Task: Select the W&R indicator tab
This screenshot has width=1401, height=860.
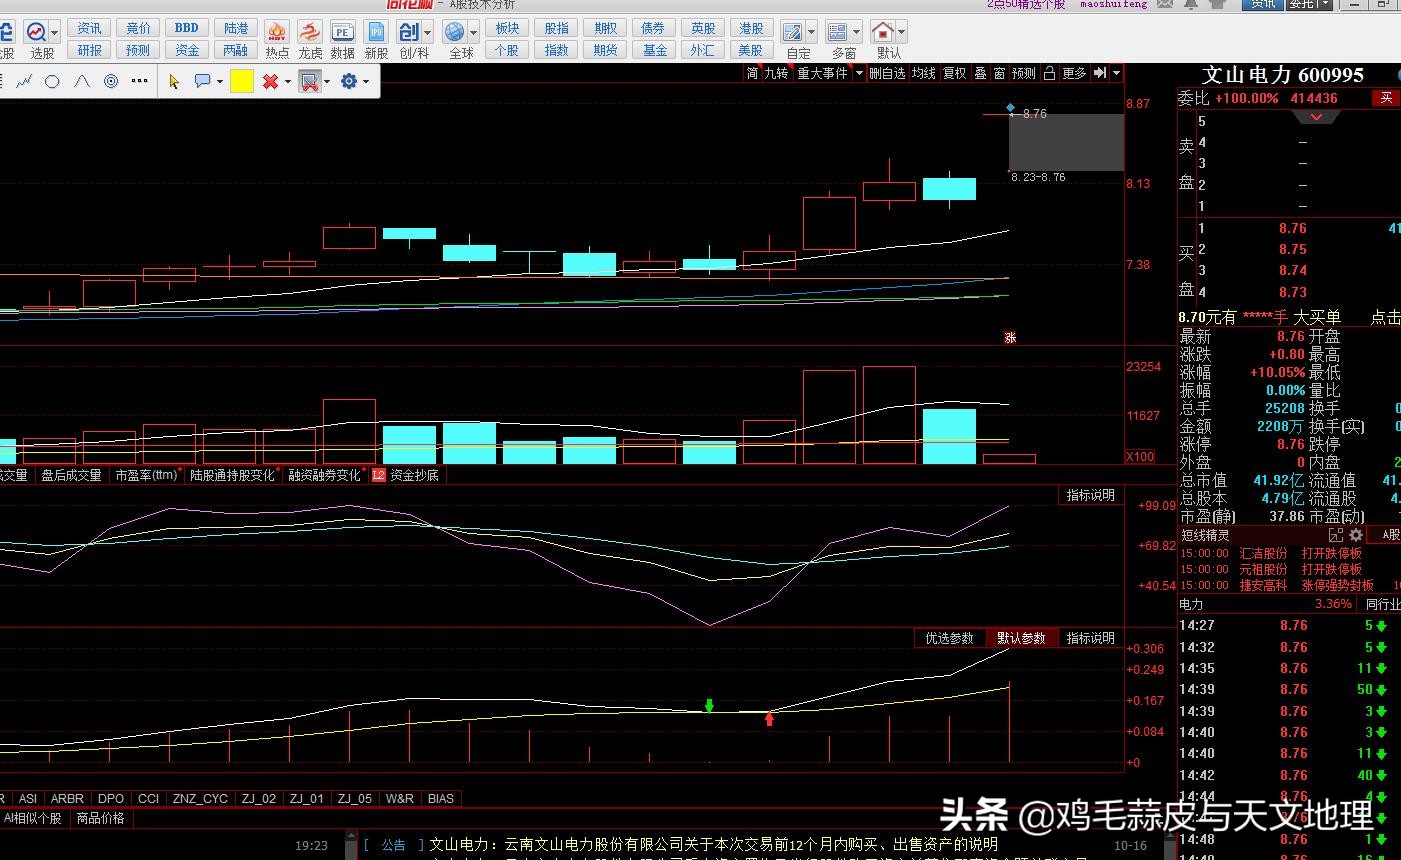Action: 399,798
